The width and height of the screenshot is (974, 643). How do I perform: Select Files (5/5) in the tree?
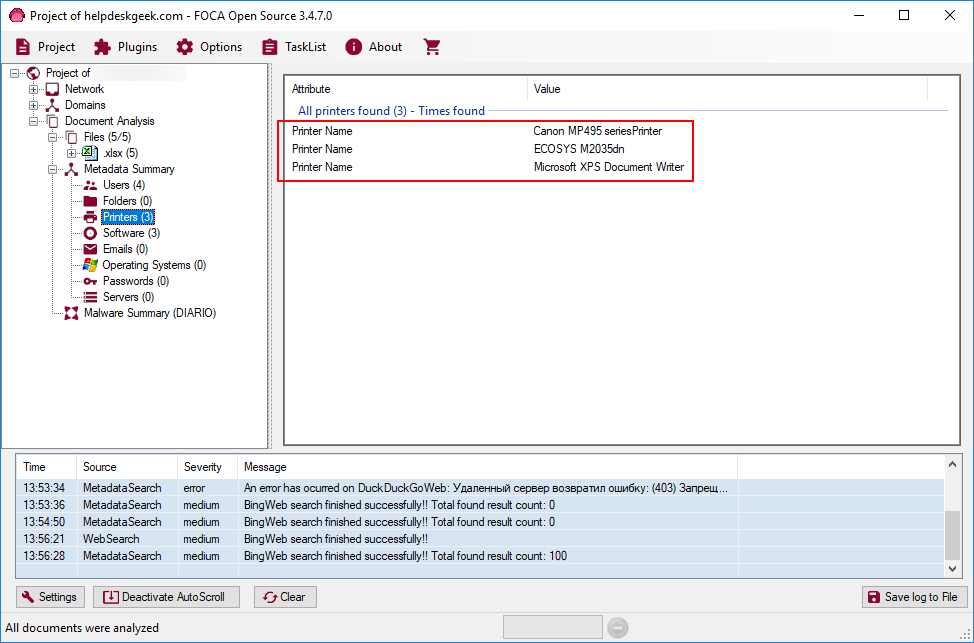[107, 137]
